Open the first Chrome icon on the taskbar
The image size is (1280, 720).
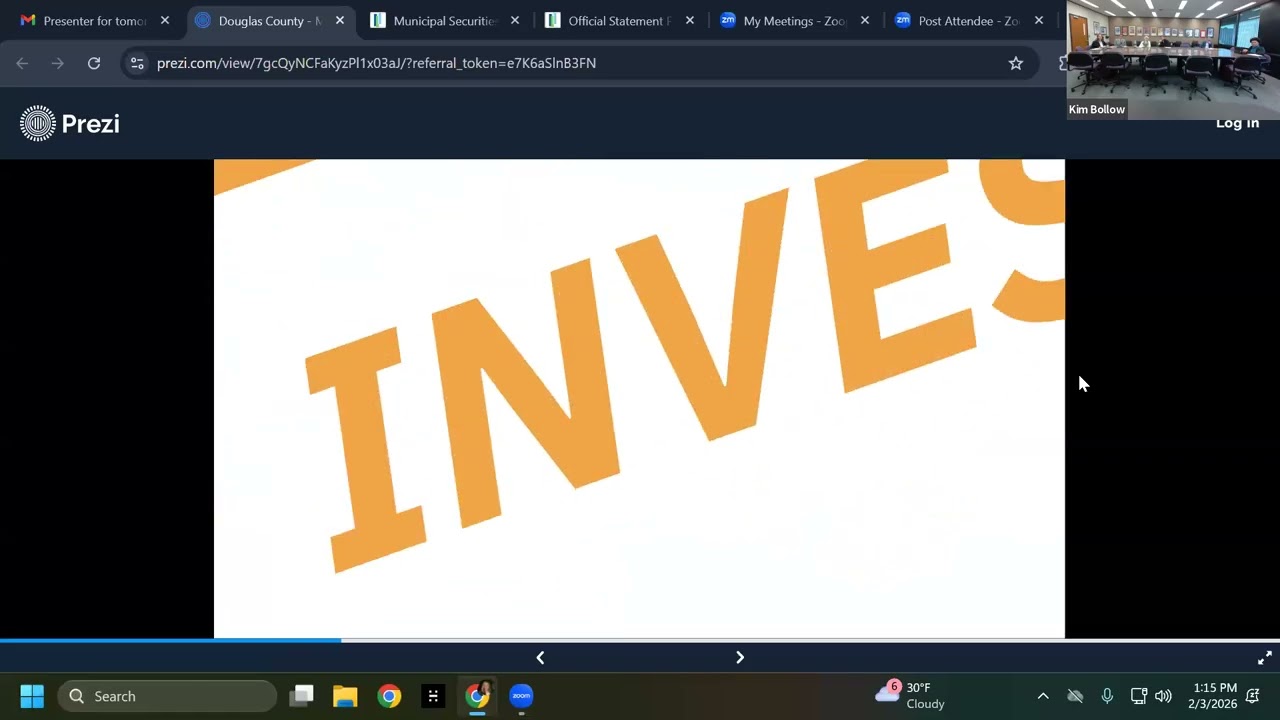coord(389,696)
